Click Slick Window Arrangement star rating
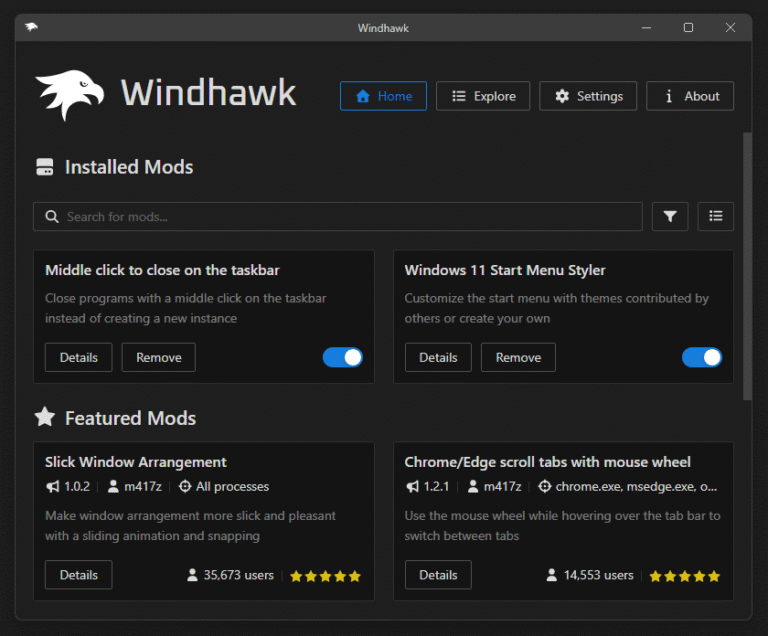 [x=325, y=576]
